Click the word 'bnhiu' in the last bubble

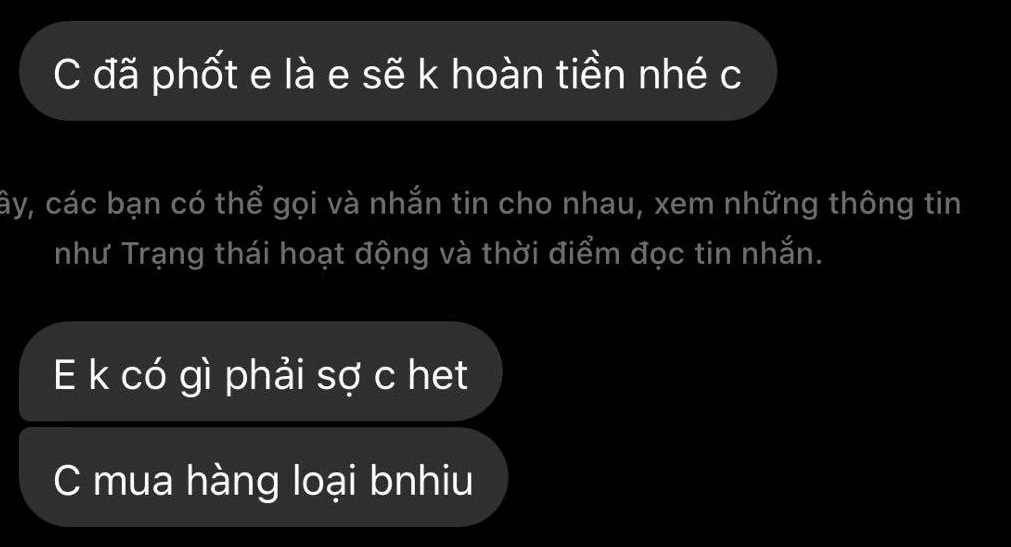point(421,481)
